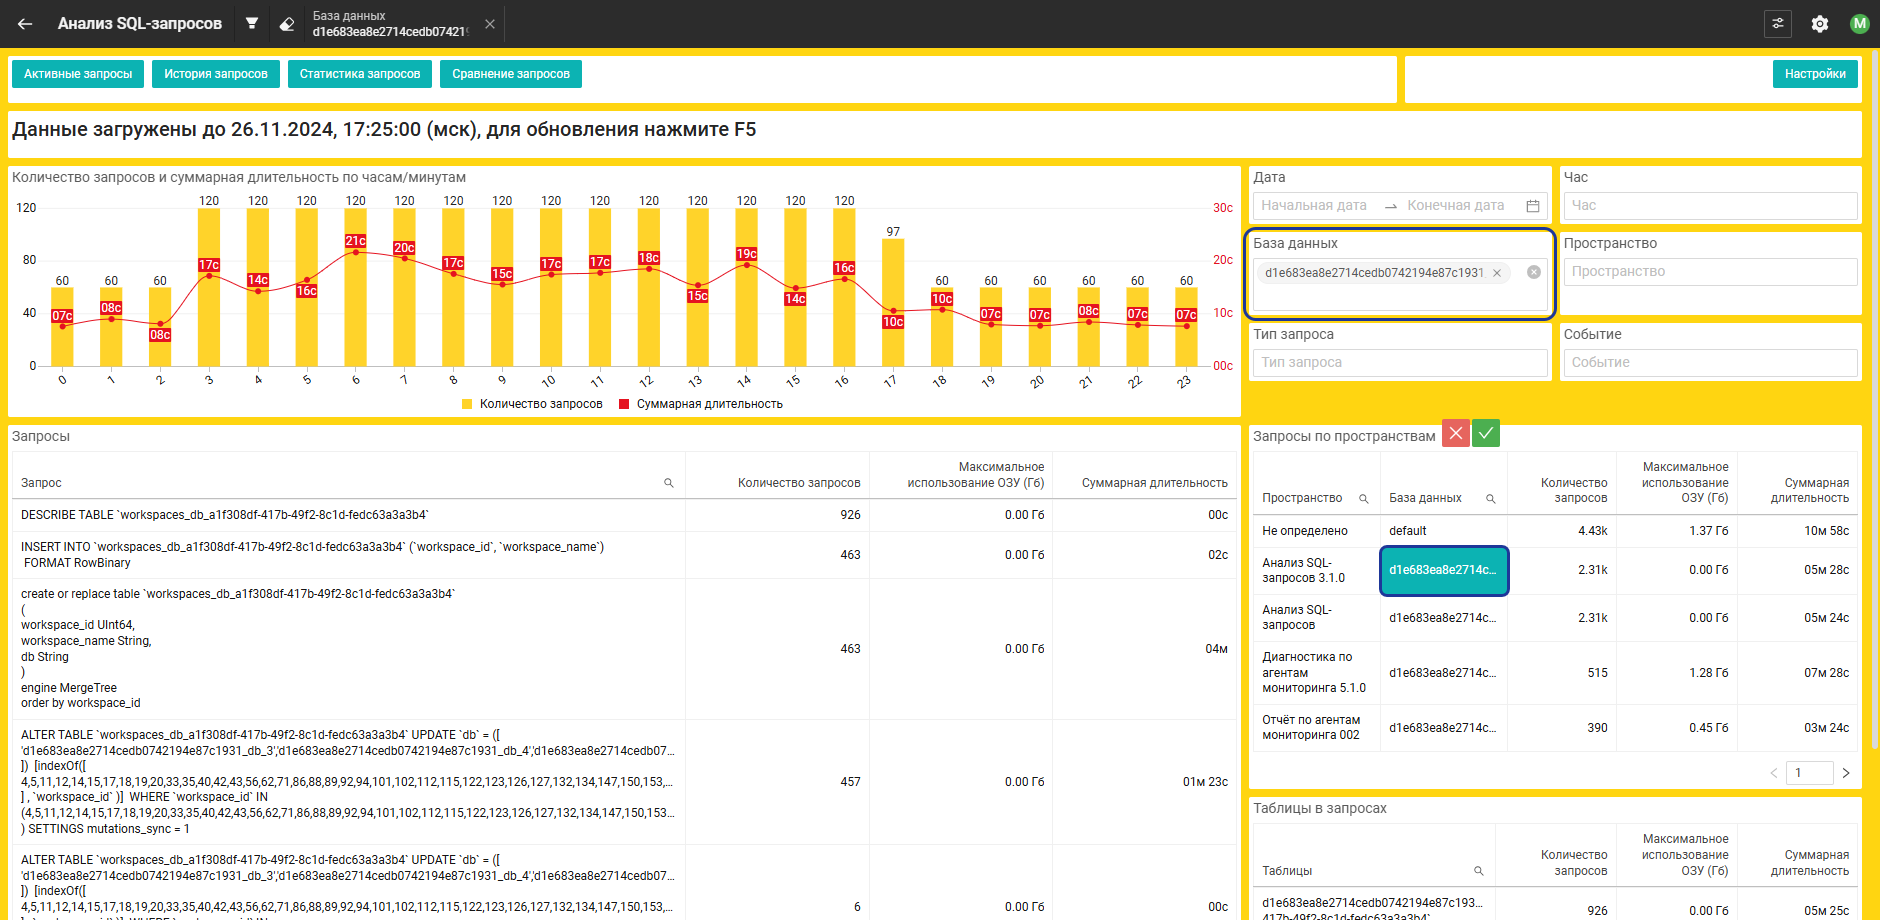Click the Начальная дата field
1880x920 pixels.
point(1314,206)
